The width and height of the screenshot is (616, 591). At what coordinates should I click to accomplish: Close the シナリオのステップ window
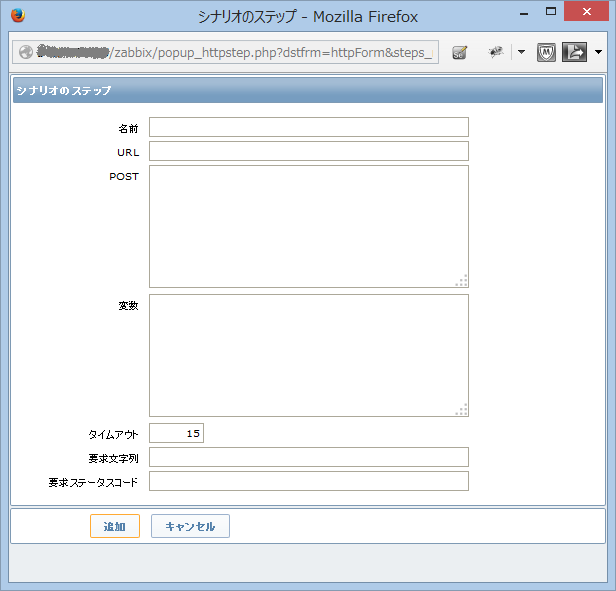tap(586, 11)
